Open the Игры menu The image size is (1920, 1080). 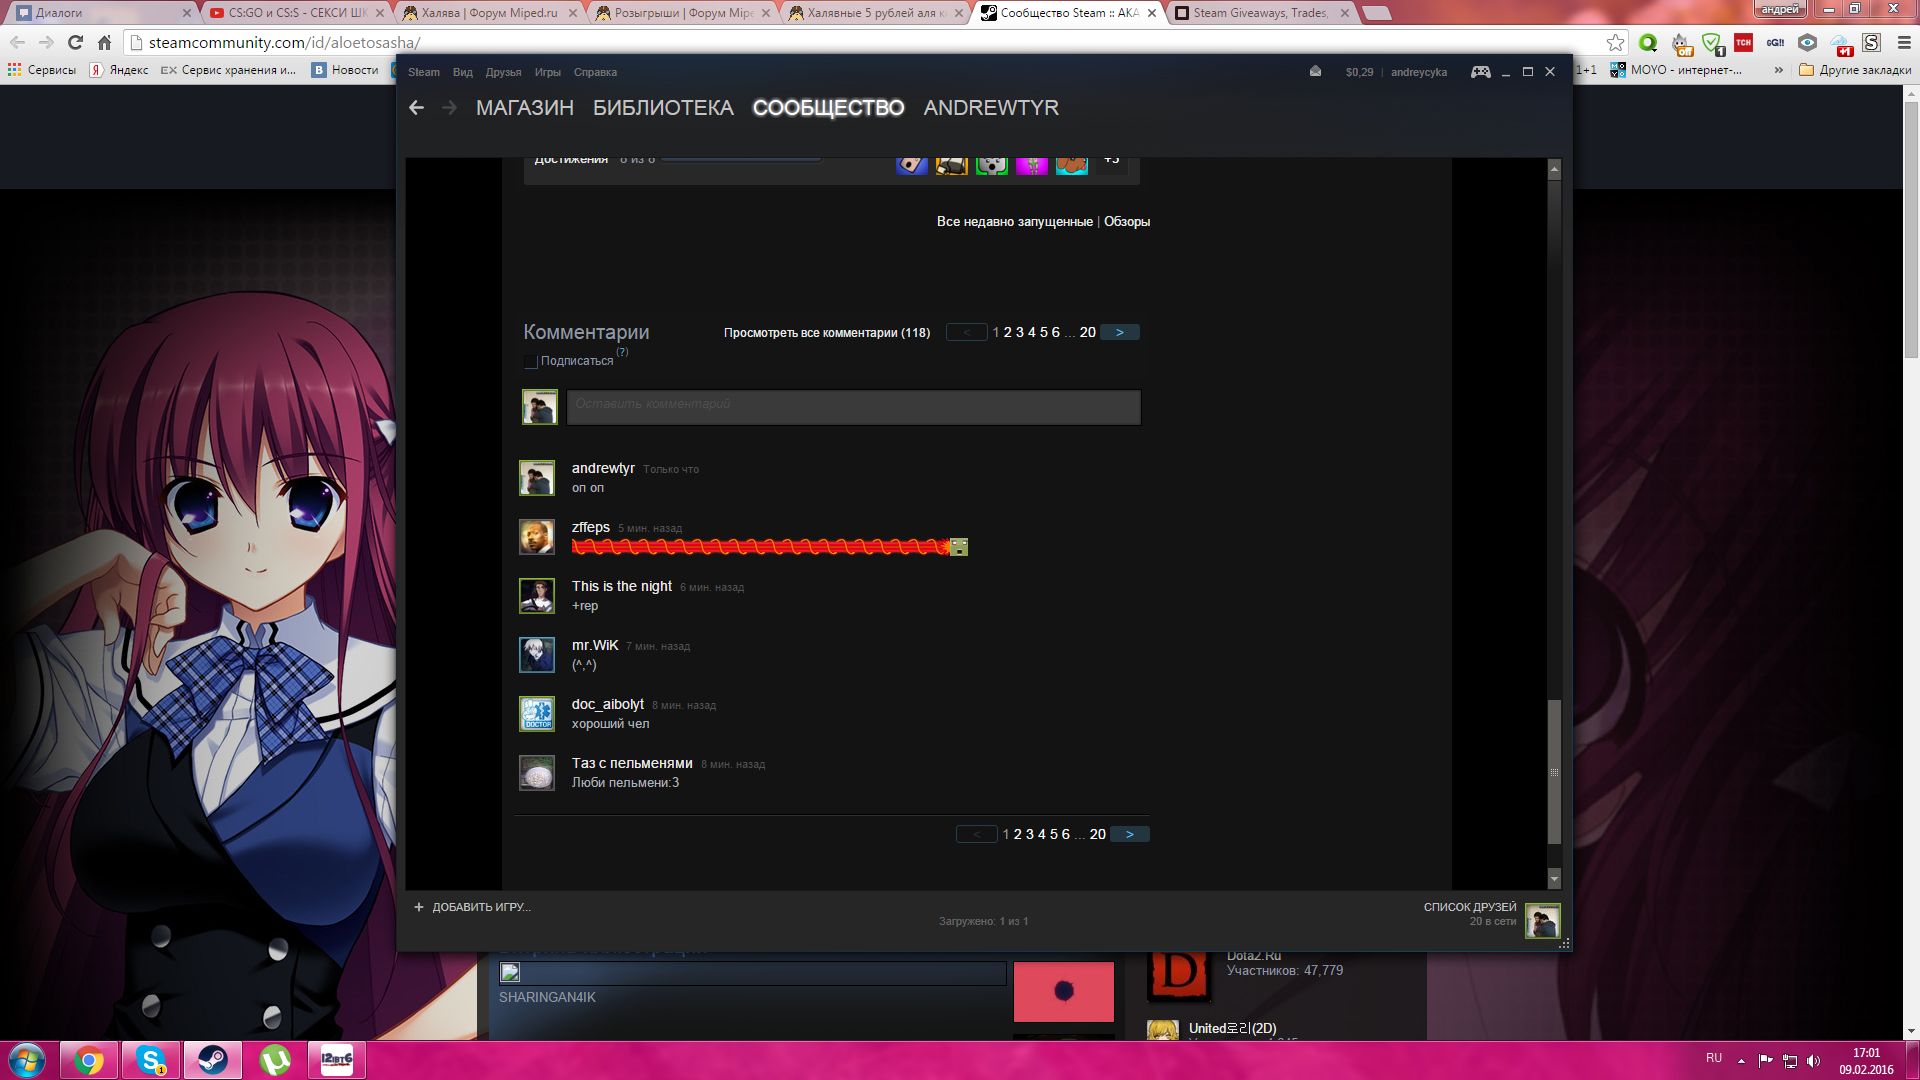pos(547,72)
